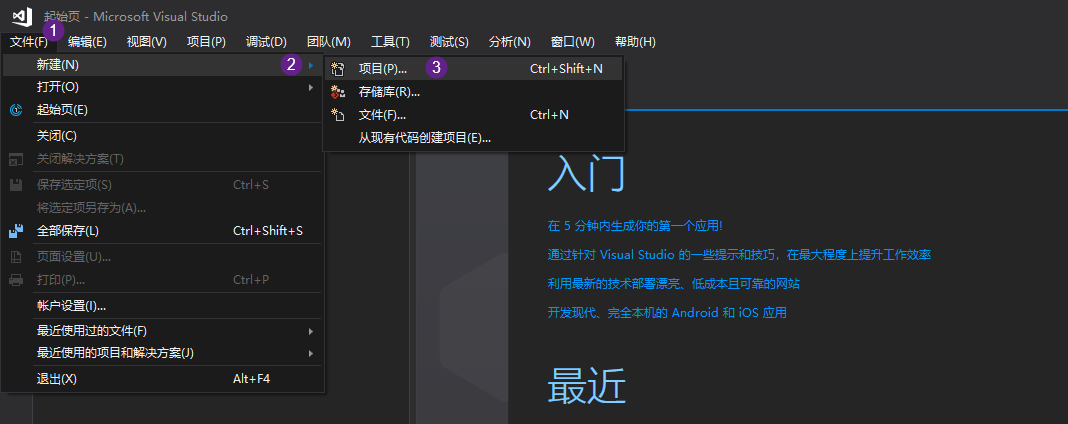The height and width of the screenshot is (424, 1068).
Task: Open the 项目(P) menu in menu bar
Action: 206,42
